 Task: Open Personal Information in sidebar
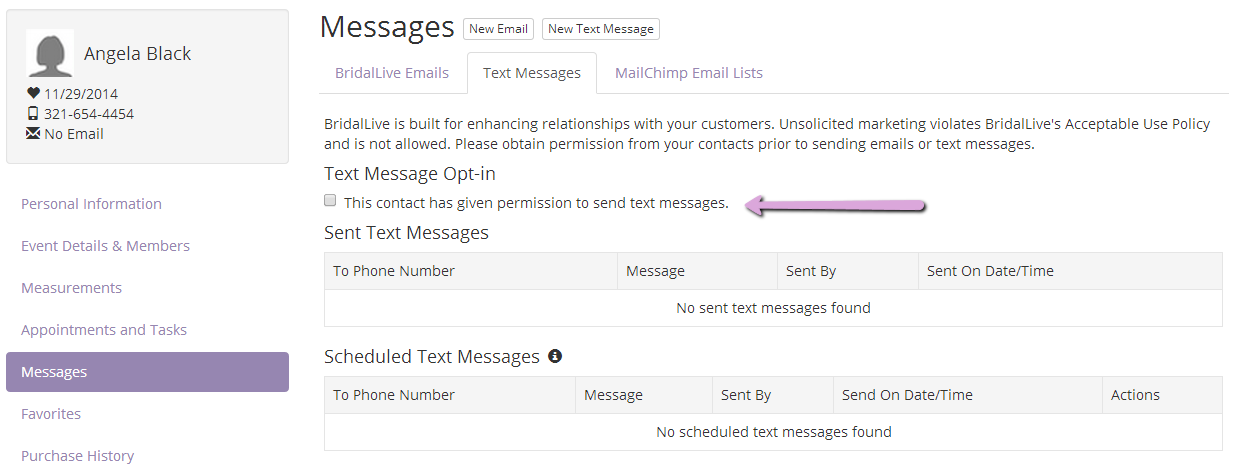(91, 204)
